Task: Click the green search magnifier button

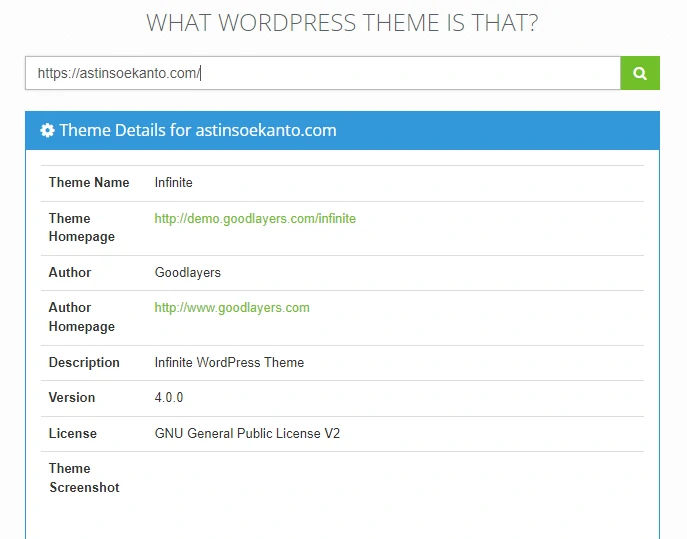Action: [640, 73]
